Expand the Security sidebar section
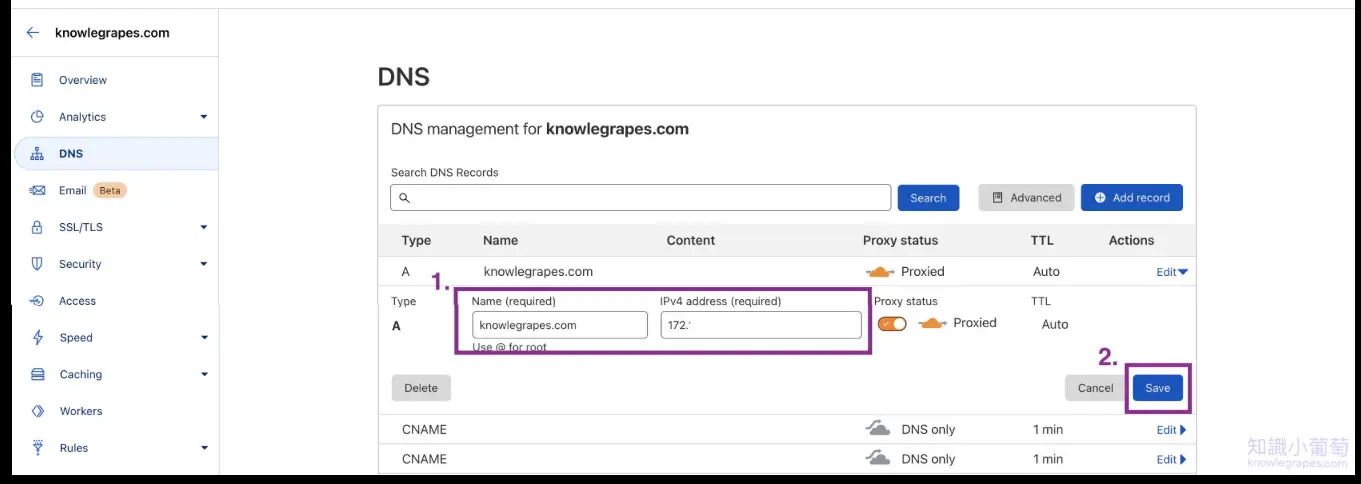The height and width of the screenshot is (484, 1361). point(204,264)
